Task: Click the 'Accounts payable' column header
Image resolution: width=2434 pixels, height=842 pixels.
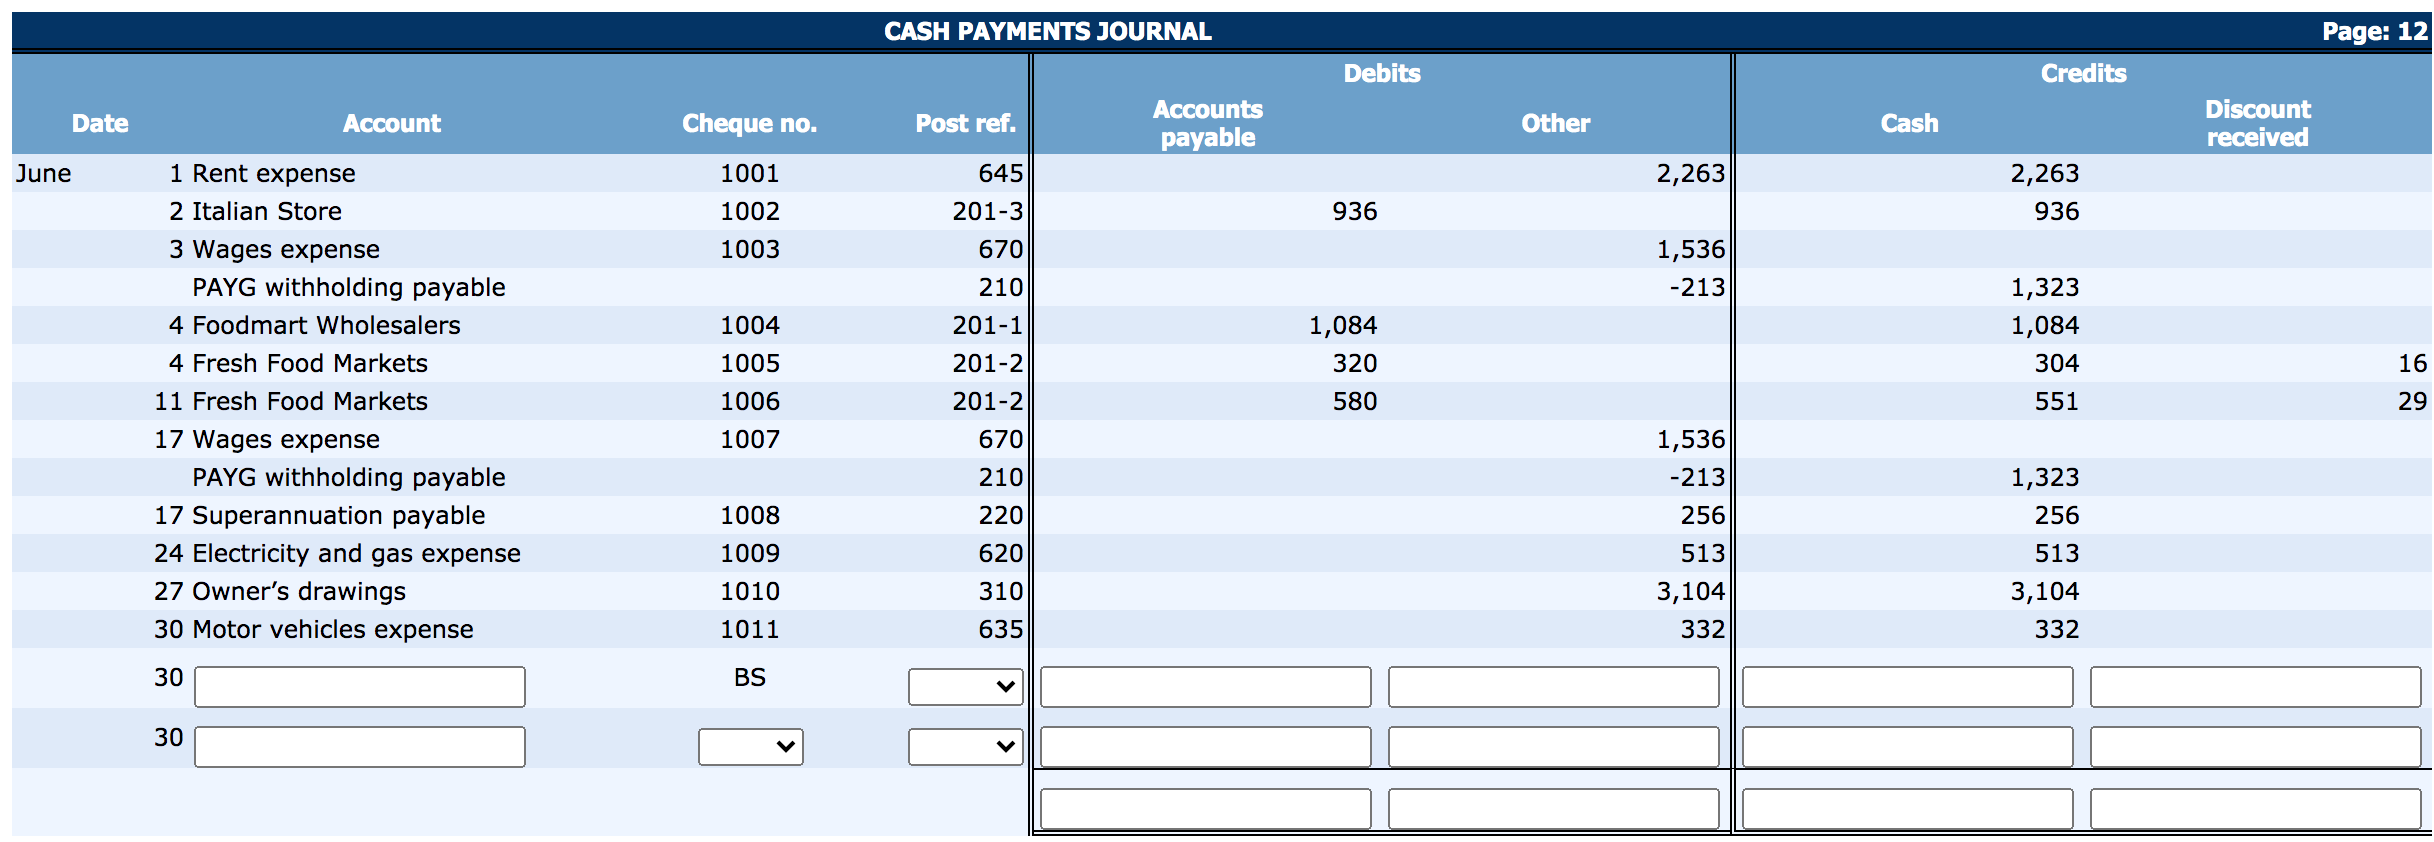Action: 1208,123
